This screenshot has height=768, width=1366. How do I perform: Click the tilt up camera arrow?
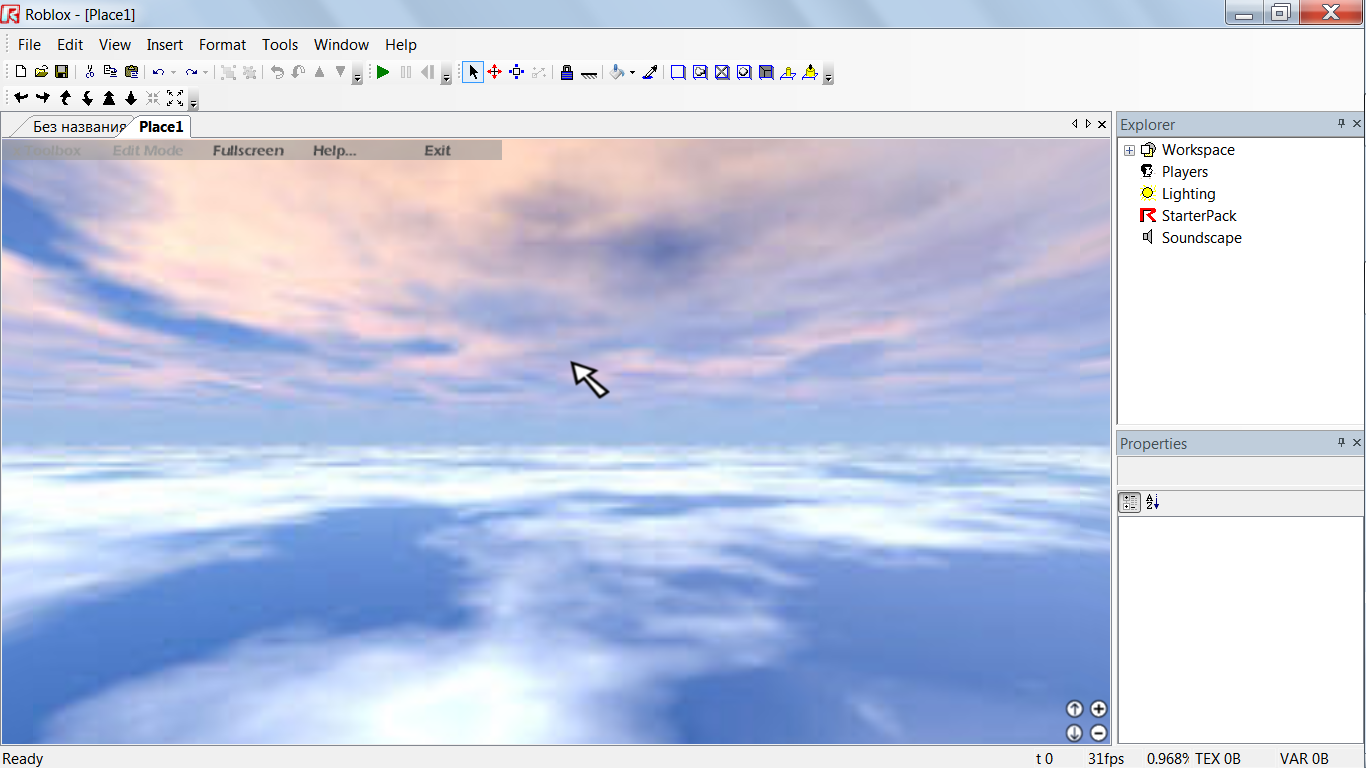[1074, 709]
